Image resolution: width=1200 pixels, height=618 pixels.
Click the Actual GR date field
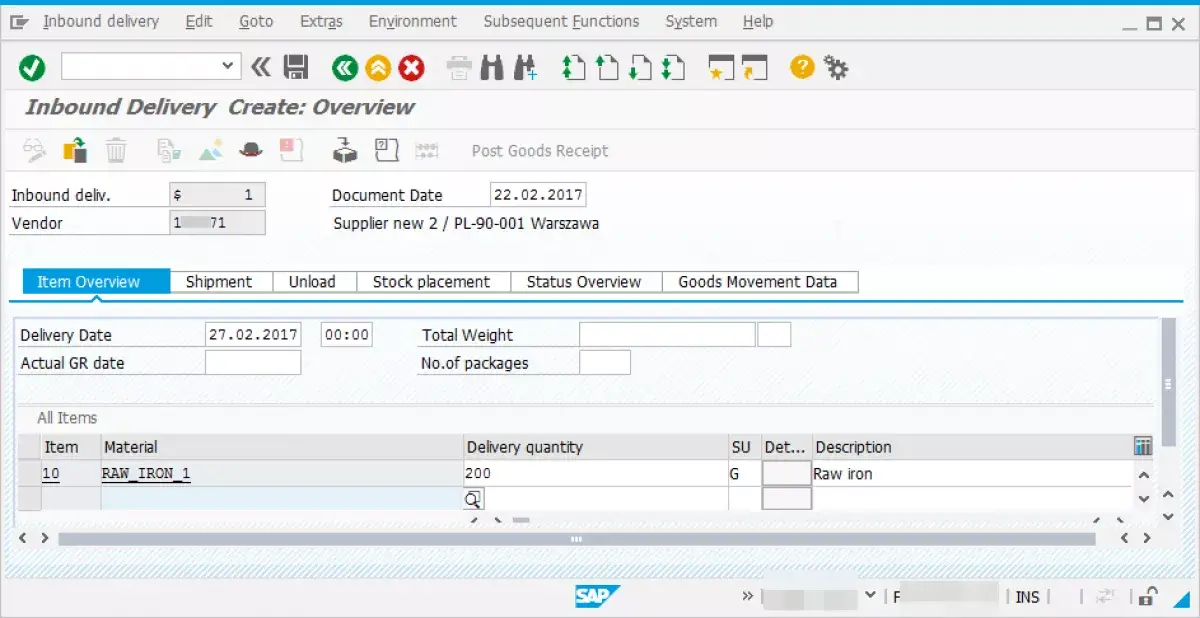point(253,363)
